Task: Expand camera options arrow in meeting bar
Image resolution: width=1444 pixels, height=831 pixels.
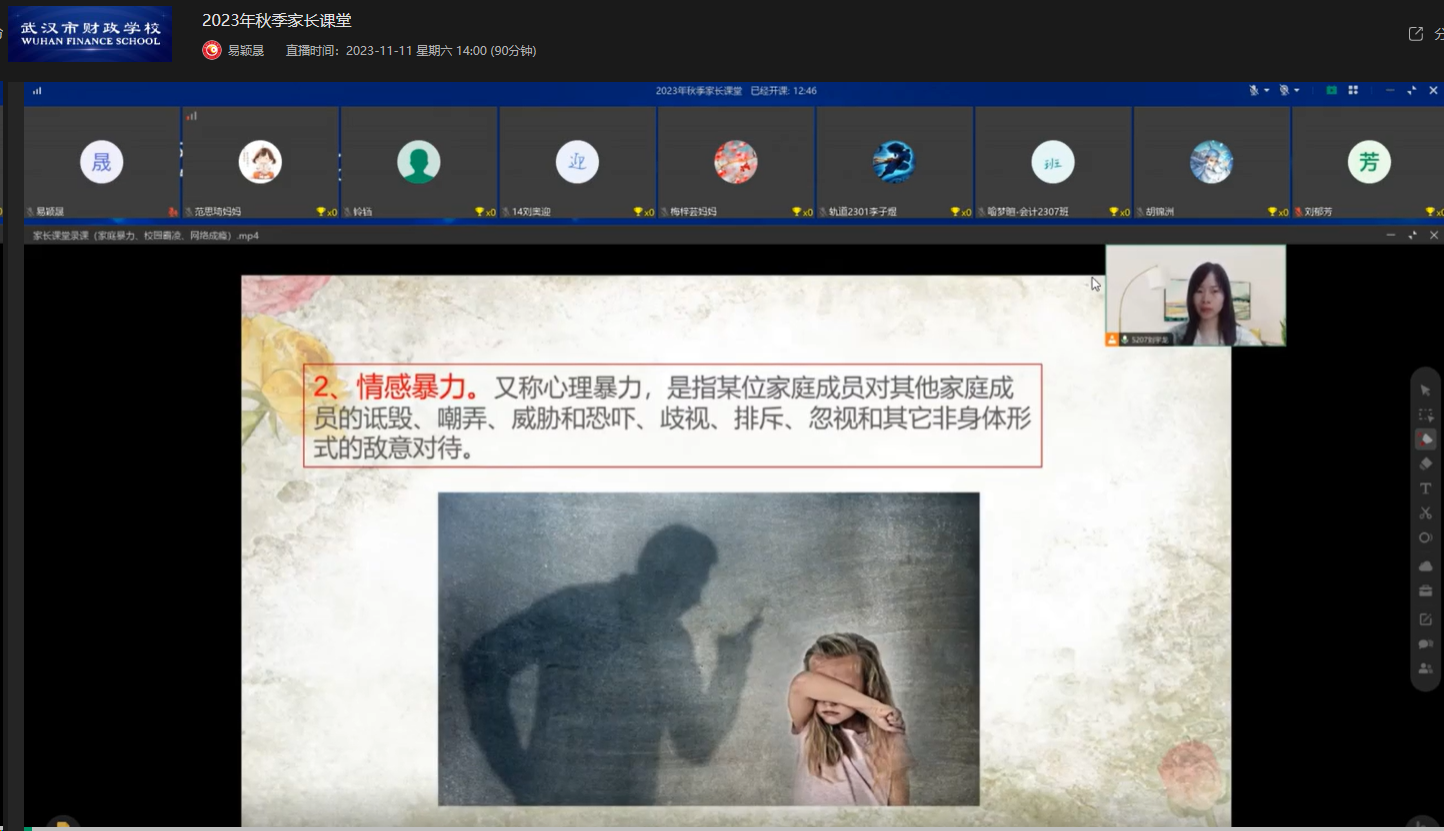Action: click(1297, 90)
